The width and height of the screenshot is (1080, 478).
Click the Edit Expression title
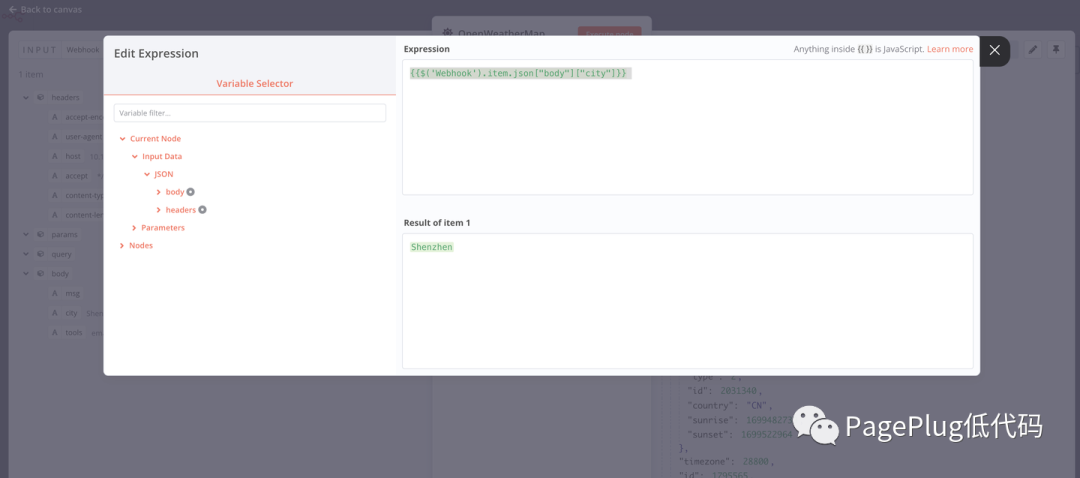(x=156, y=54)
